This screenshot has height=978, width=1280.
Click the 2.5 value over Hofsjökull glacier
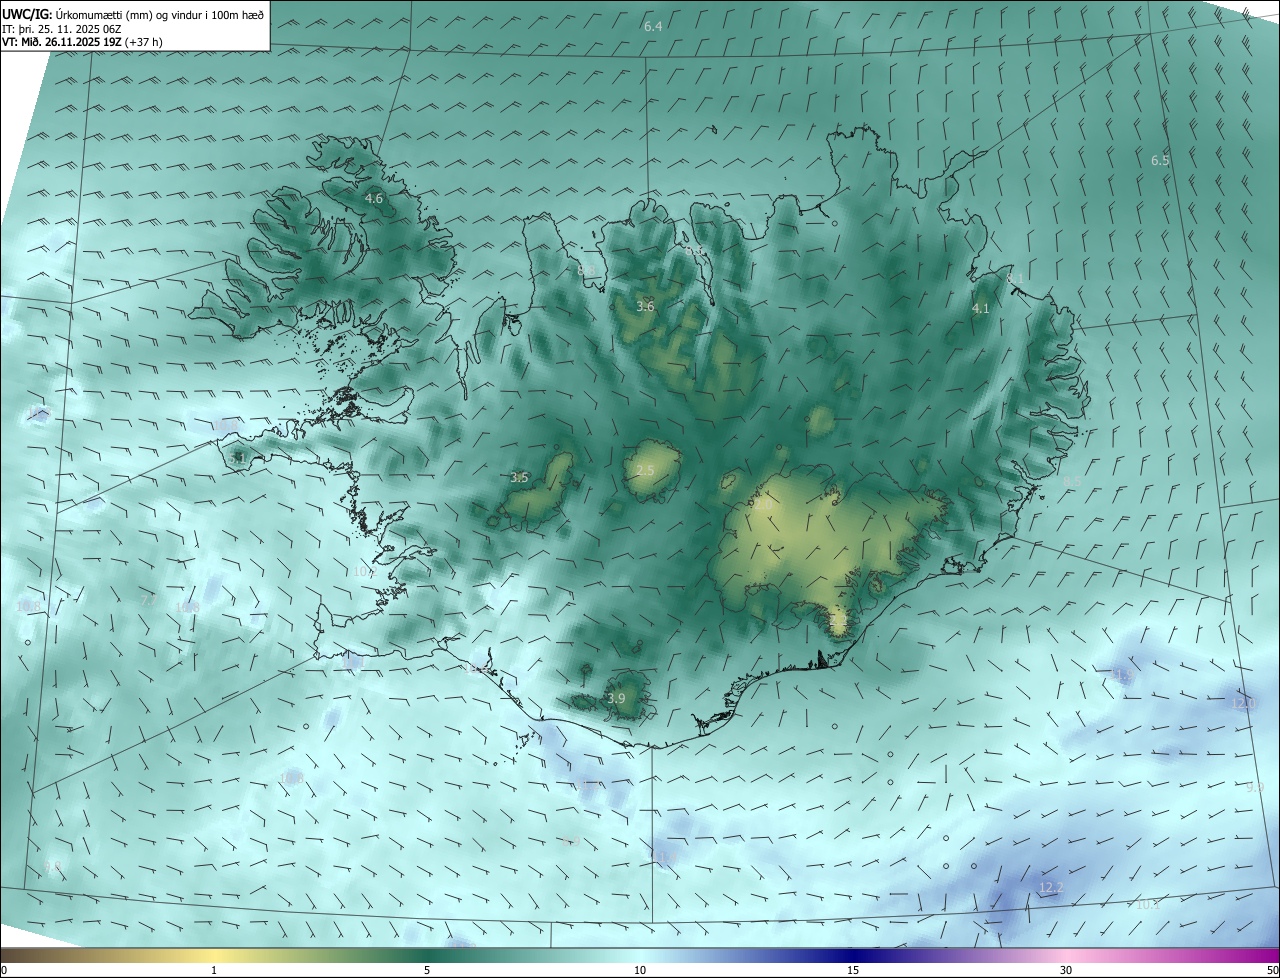point(645,470)
